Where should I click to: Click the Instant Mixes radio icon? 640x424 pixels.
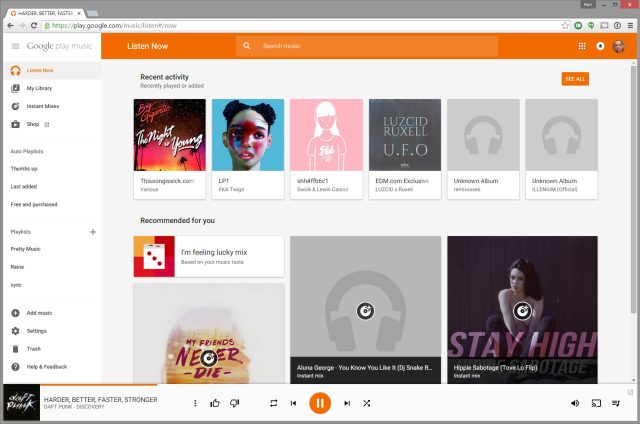16,106
